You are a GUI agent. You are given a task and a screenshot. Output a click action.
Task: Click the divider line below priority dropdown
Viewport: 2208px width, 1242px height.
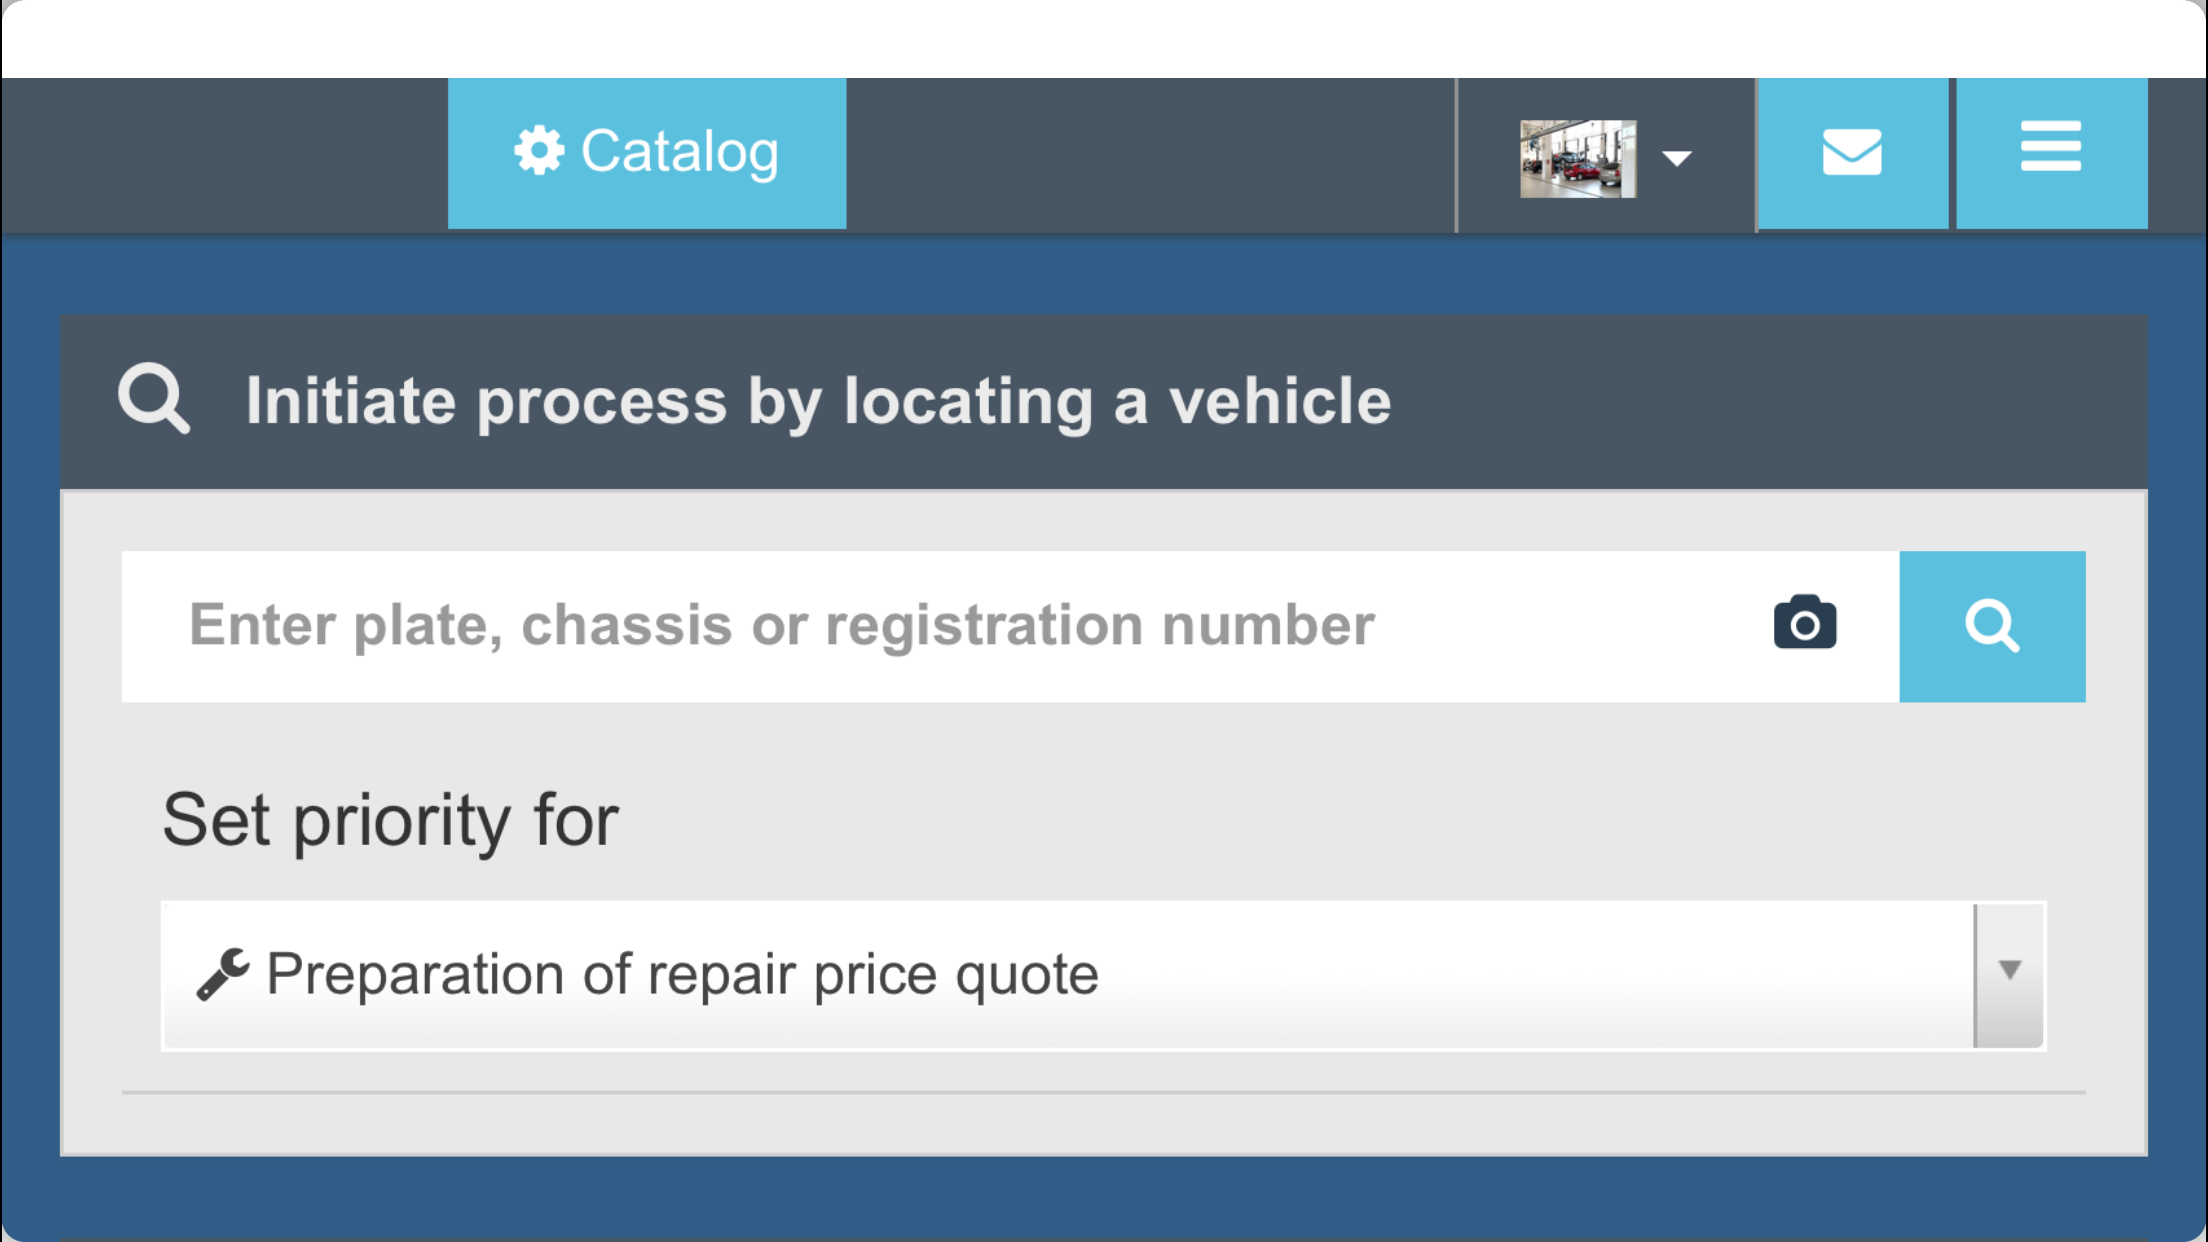(1103, 1093)
